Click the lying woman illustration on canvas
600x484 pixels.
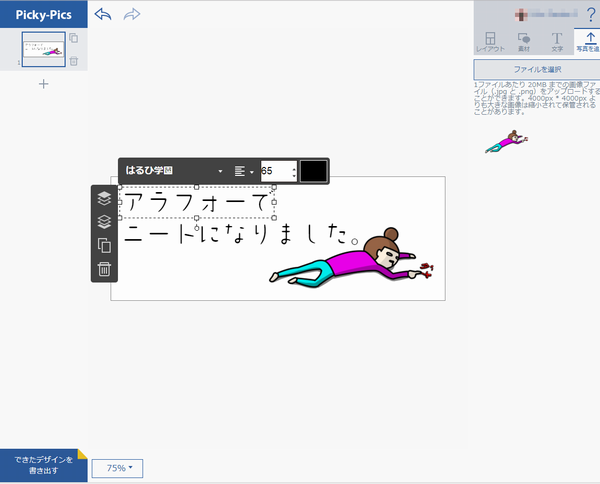pyautogui.click(x=351, y=257)
